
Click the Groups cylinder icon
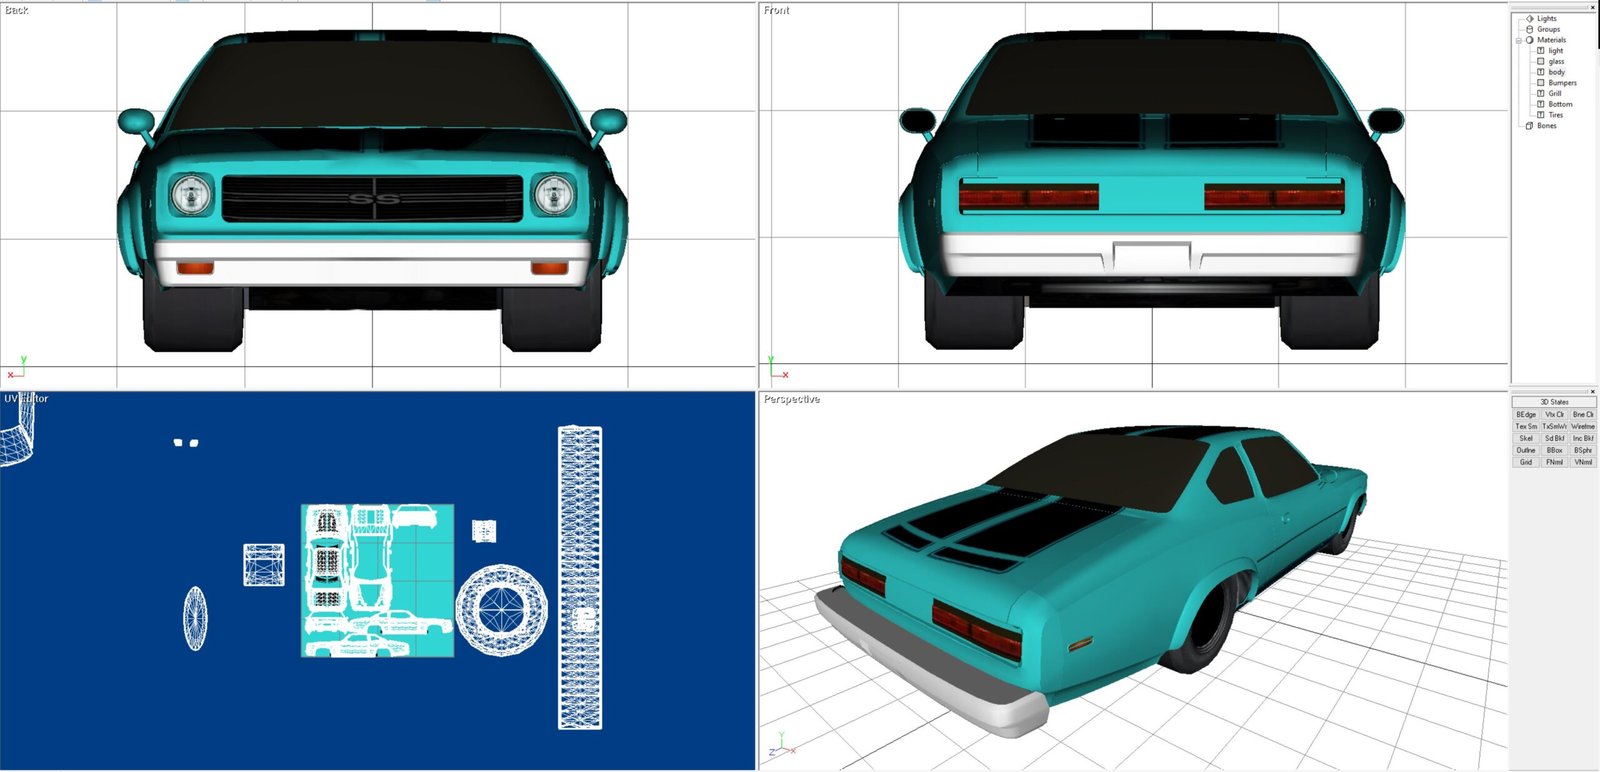point(1529,29)
